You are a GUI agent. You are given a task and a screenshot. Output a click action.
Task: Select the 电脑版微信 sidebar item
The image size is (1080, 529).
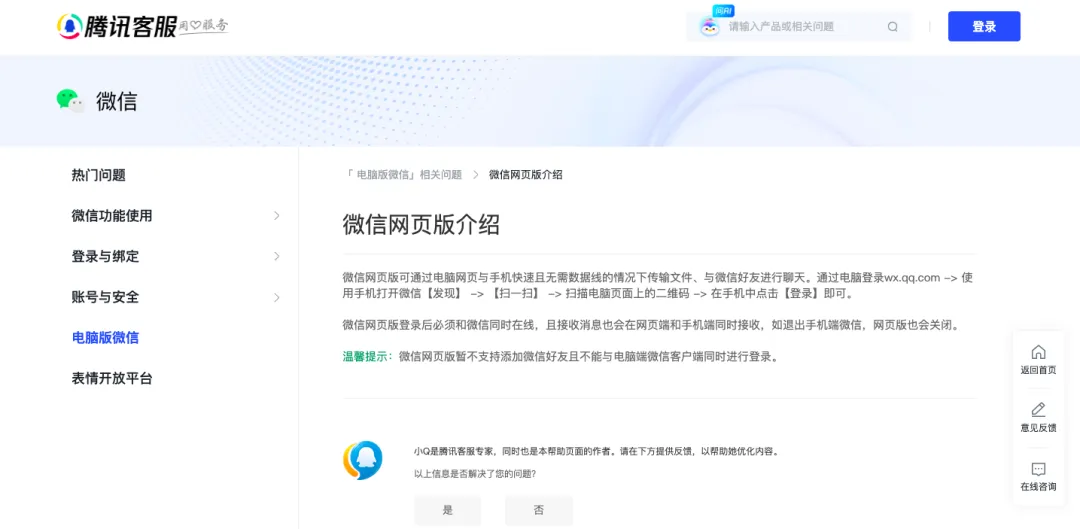coord(105,338)
